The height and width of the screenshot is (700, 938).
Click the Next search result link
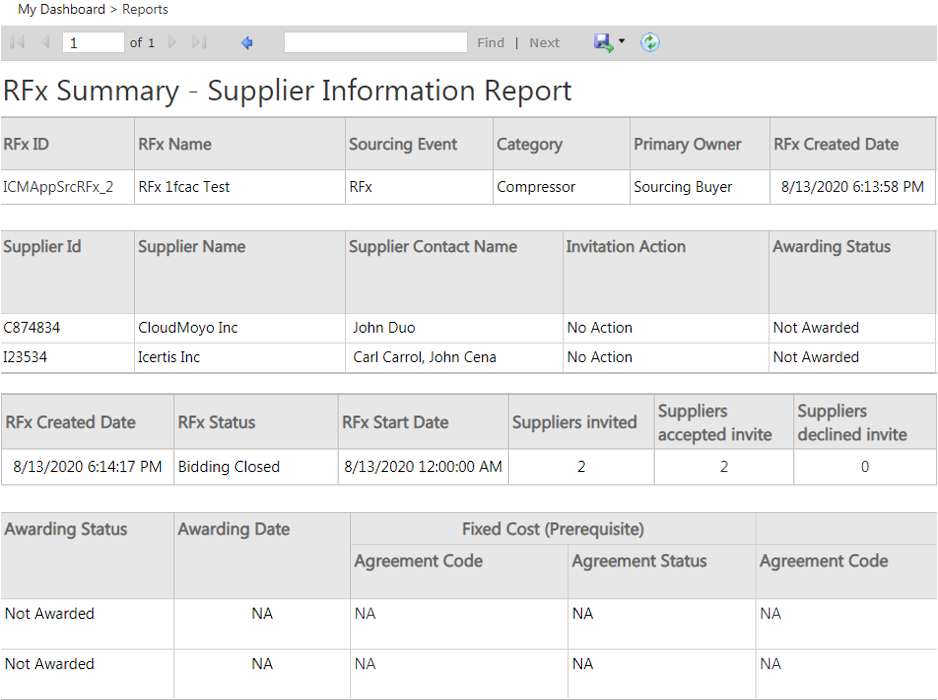tap(544, 43)
